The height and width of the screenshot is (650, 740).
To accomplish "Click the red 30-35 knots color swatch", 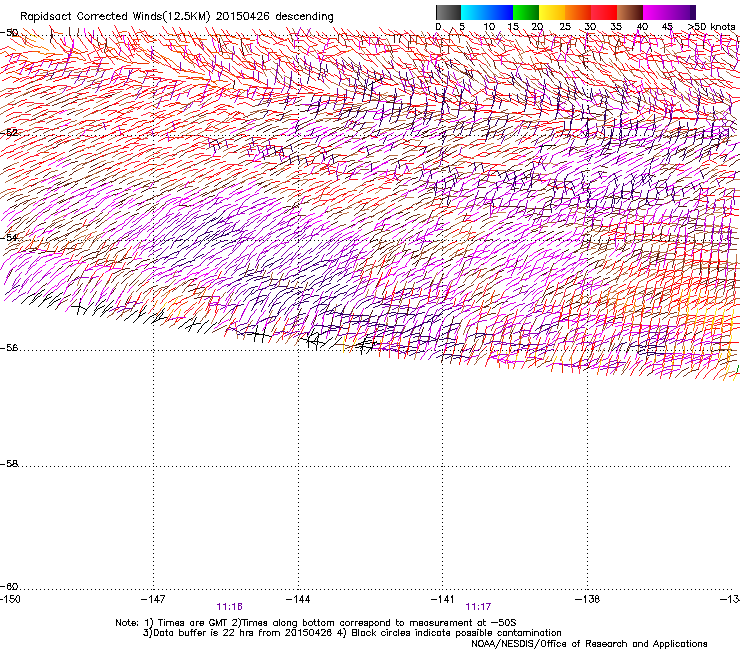I will point(604,12).
